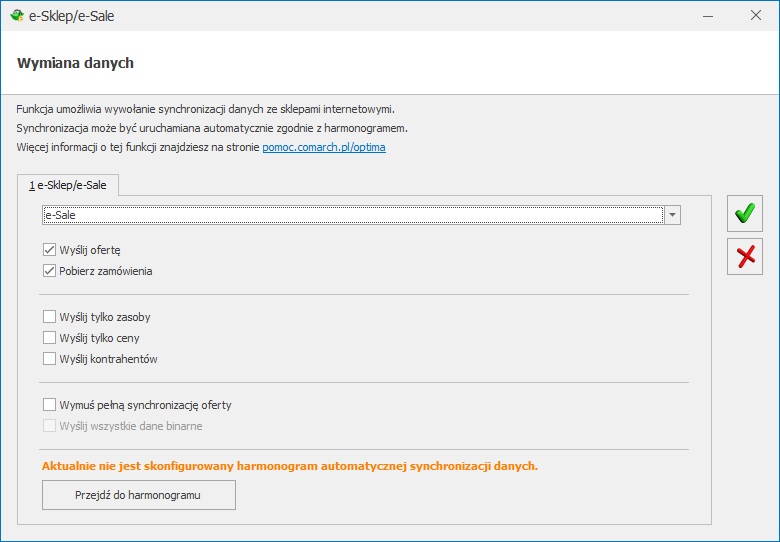Minimize the e-Sklep/e-Sale window
This screenshot has width=780, height=542.
pos(708,16)
